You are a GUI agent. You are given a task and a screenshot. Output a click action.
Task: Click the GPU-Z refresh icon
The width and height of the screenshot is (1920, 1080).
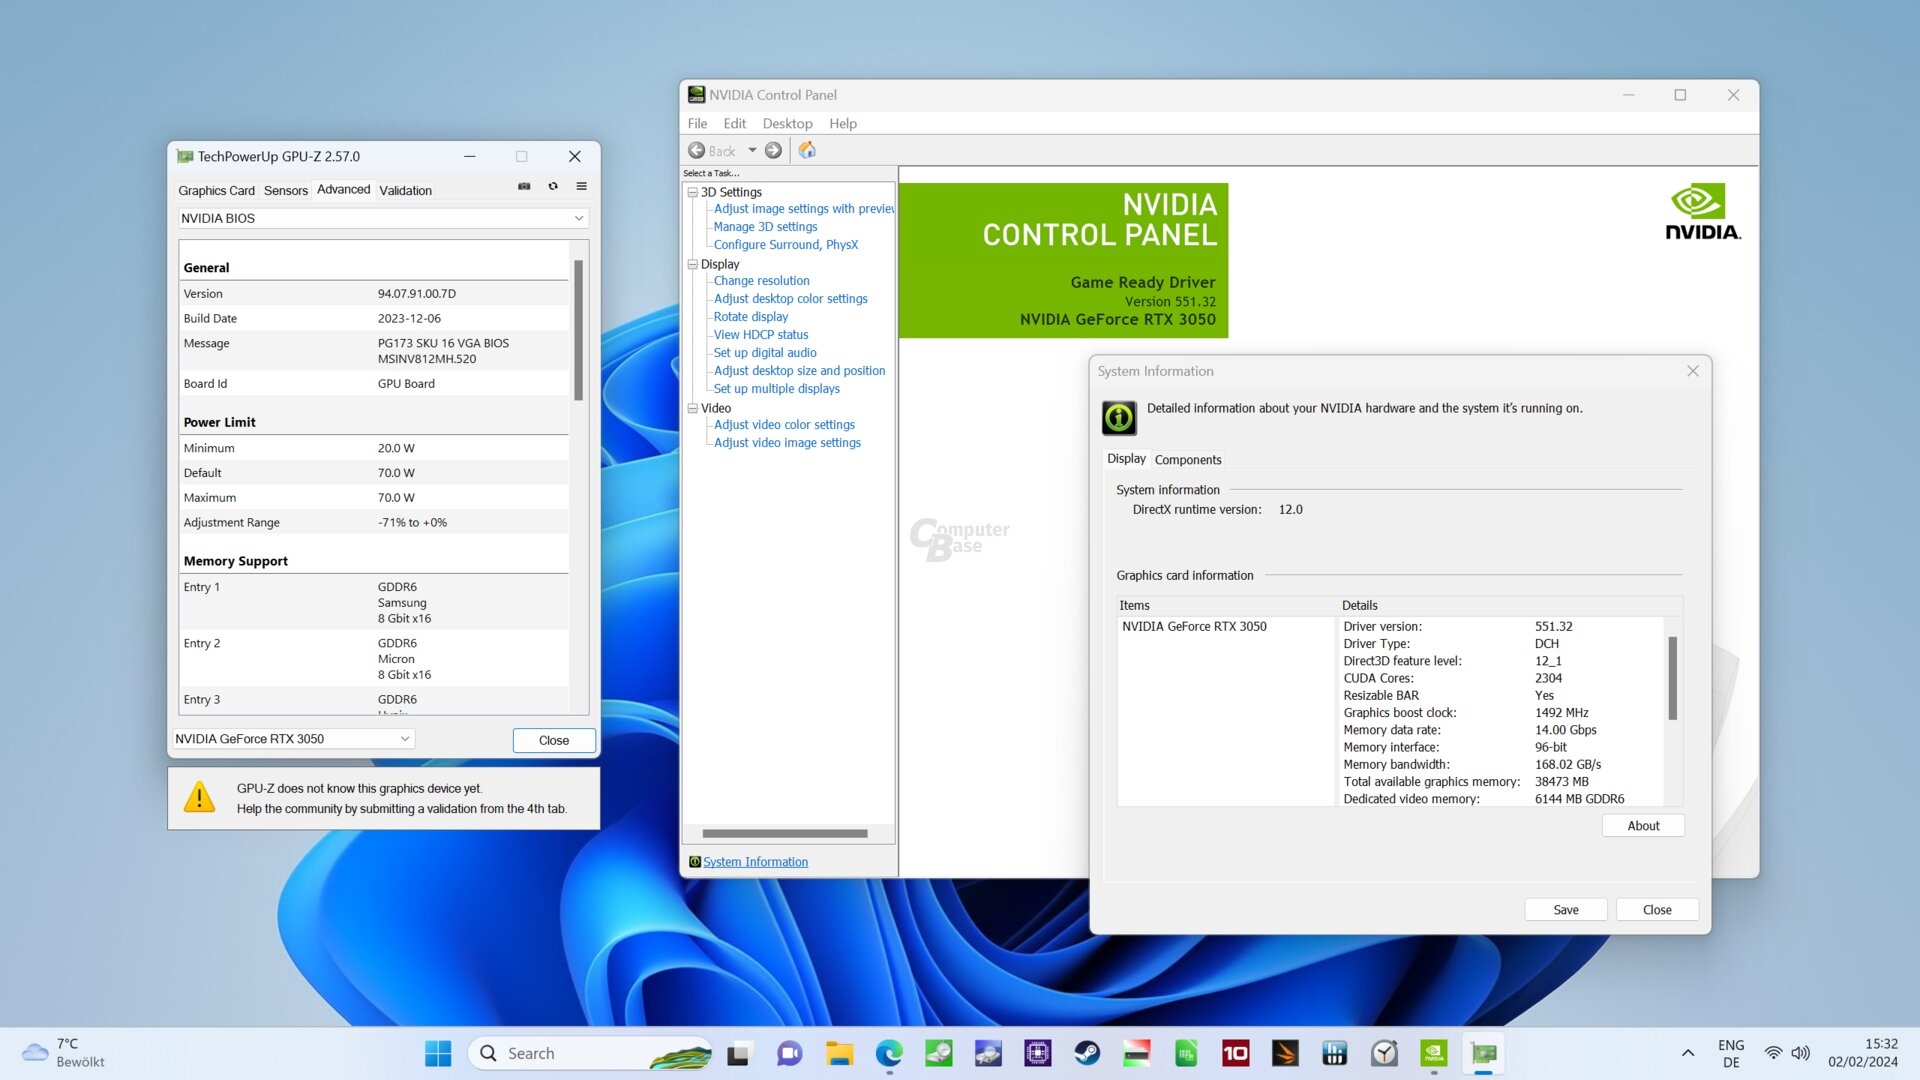pos(553,187)
